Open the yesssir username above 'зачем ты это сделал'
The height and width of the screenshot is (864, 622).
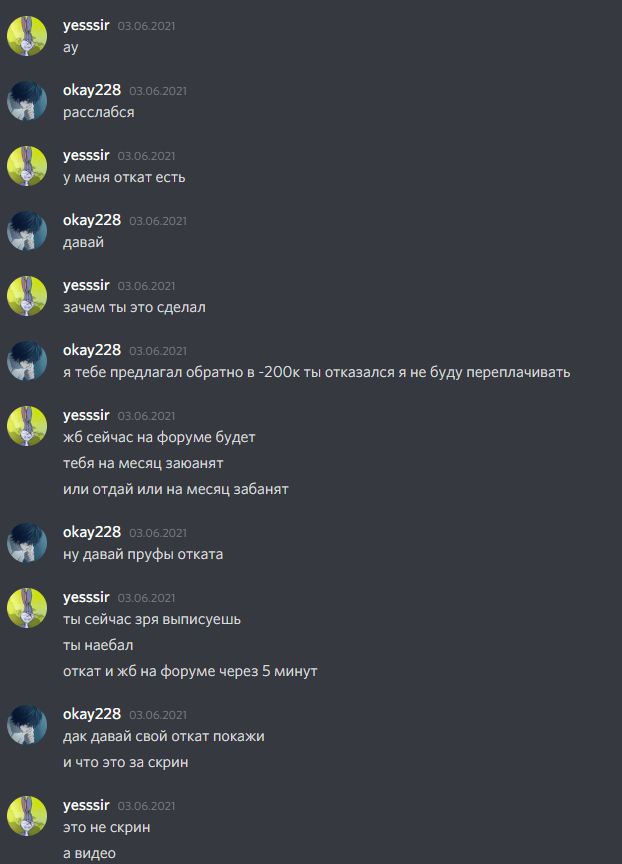[x=86, y=285]
